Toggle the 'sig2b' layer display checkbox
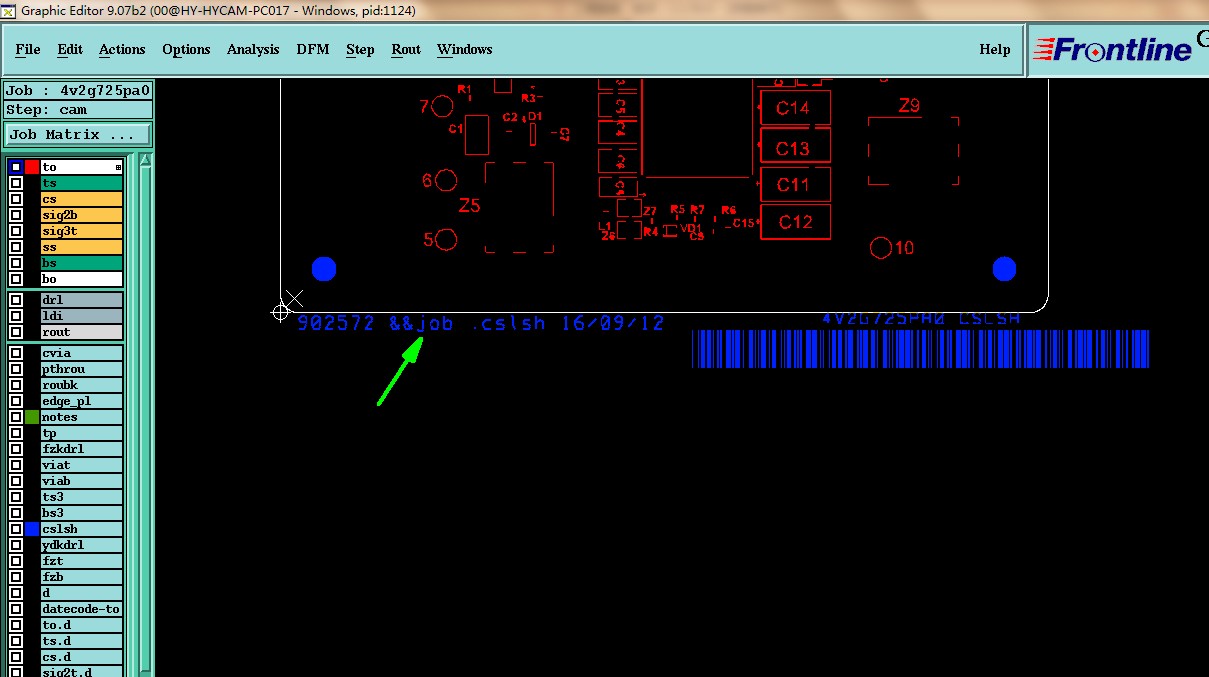Screen dimensions: 1209x677 click(16, 215)
